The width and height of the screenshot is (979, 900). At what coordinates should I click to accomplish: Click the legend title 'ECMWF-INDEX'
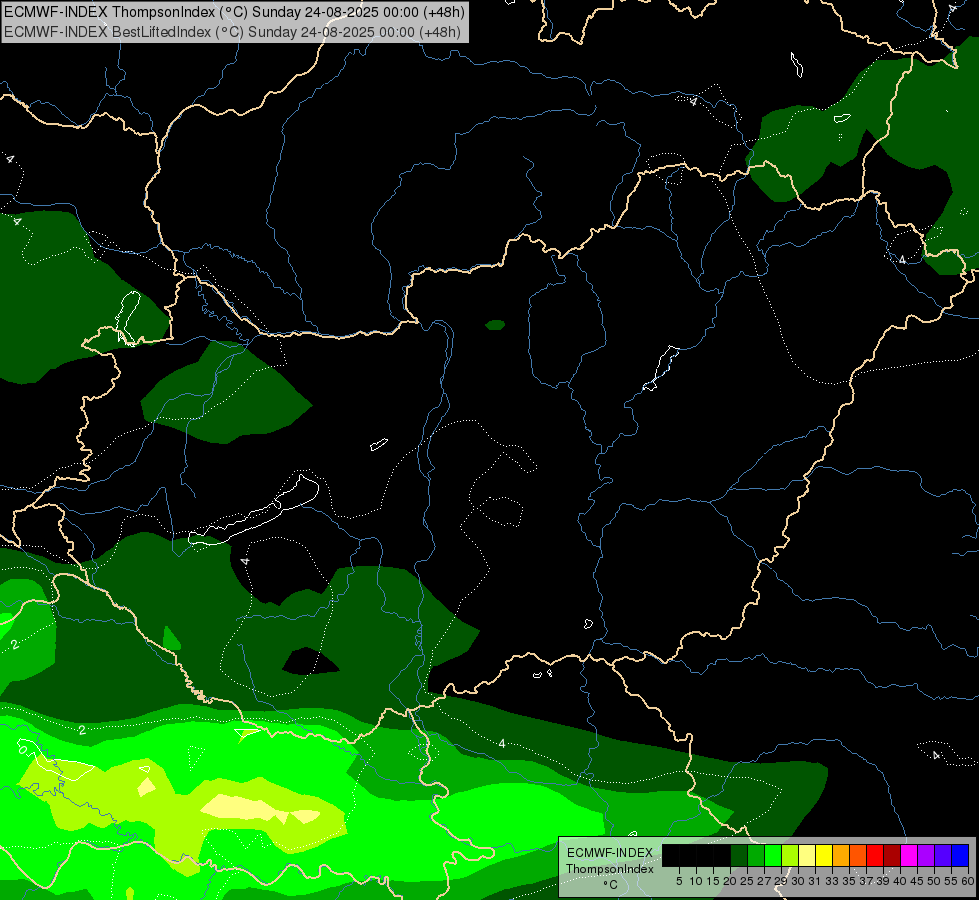pos(610,853)
